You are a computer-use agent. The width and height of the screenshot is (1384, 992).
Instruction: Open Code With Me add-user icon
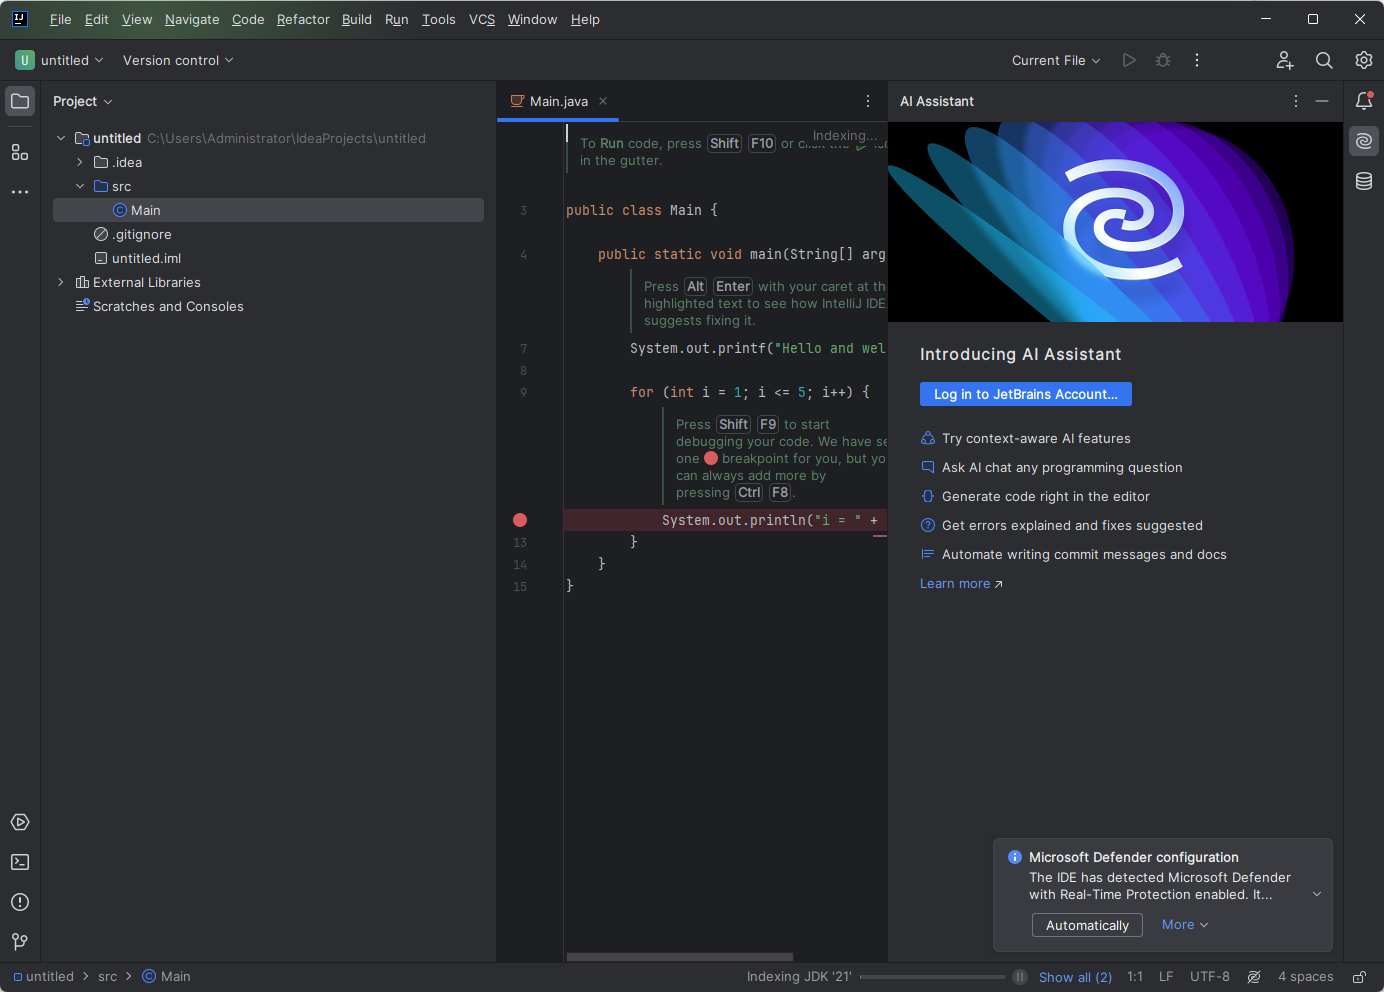(x=1285, y=60)
